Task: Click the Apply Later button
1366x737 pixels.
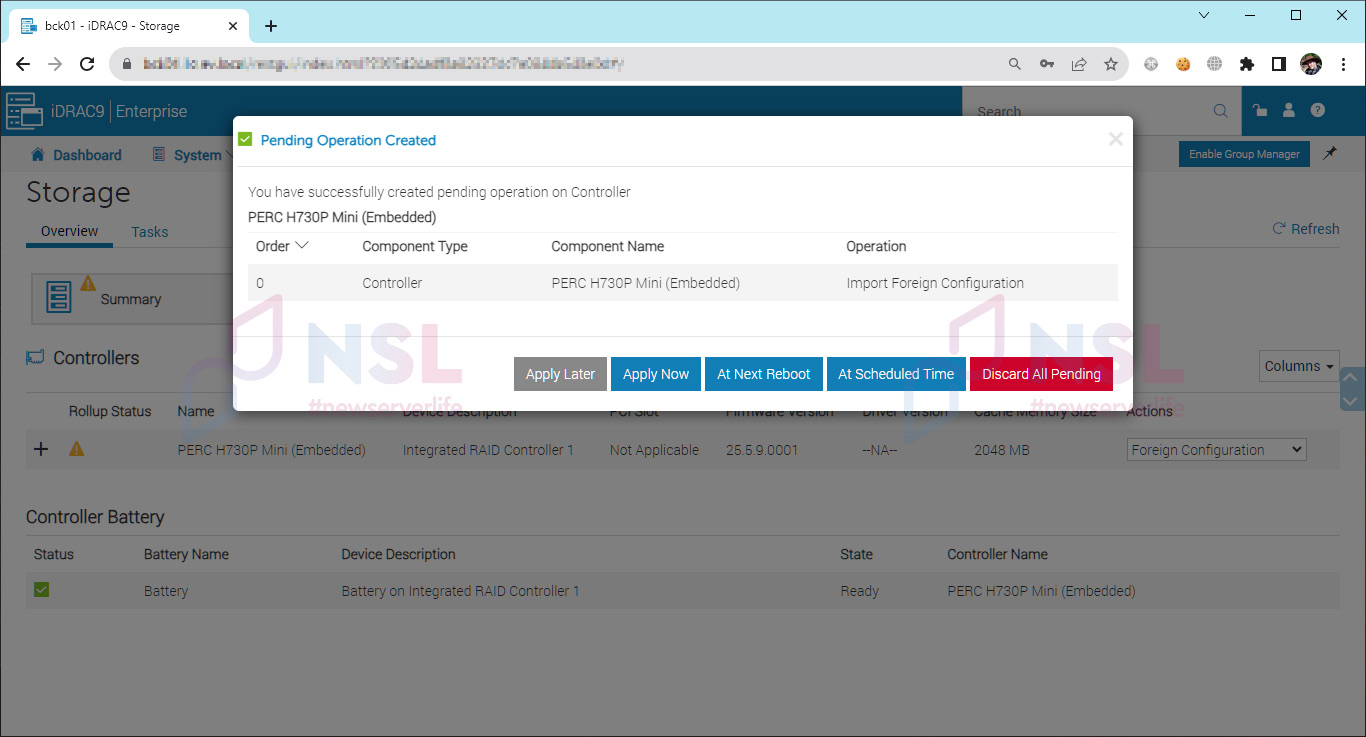Action: pos(560,374)
